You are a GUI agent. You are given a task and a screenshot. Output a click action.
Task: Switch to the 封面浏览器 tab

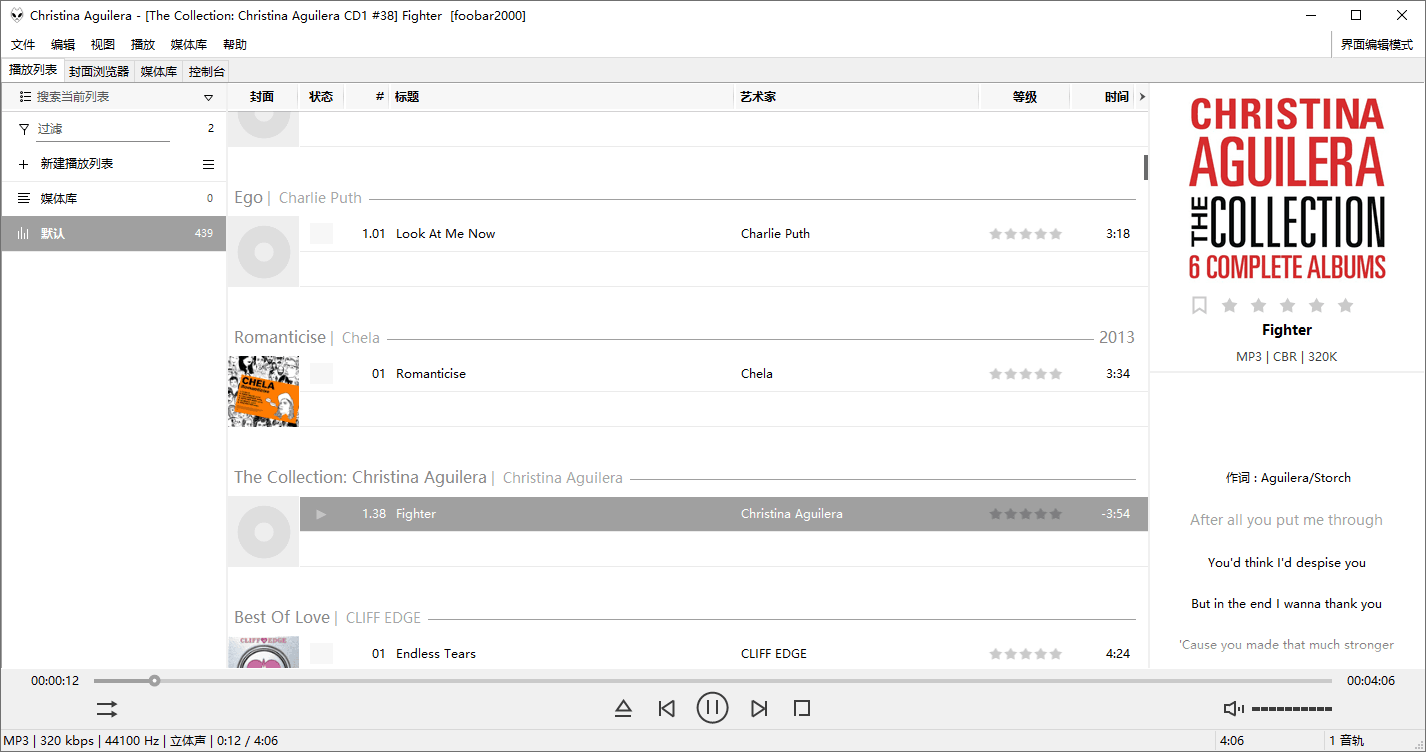pos(99,71)
